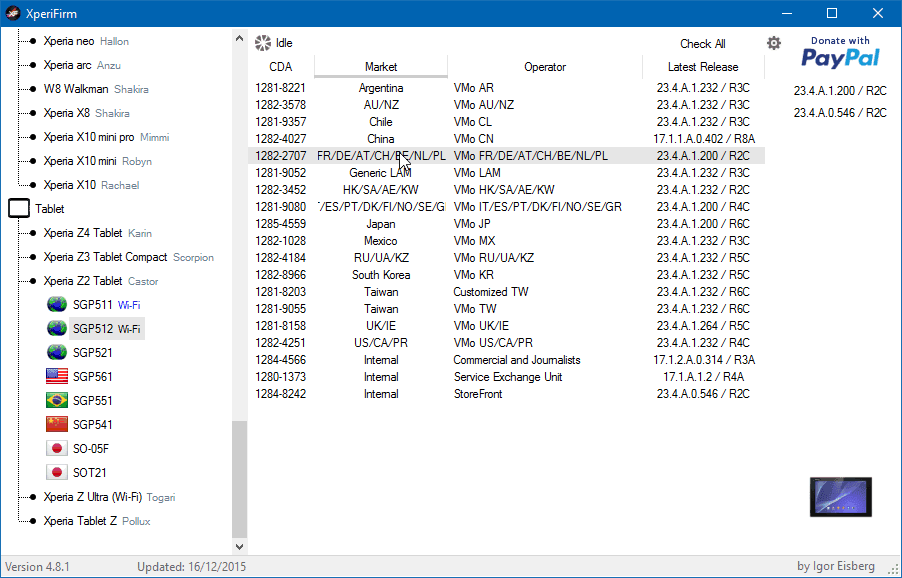
Task: Select the VMo FR/DE/AT/CH/BE/NL/PL row
Action: 506,156
